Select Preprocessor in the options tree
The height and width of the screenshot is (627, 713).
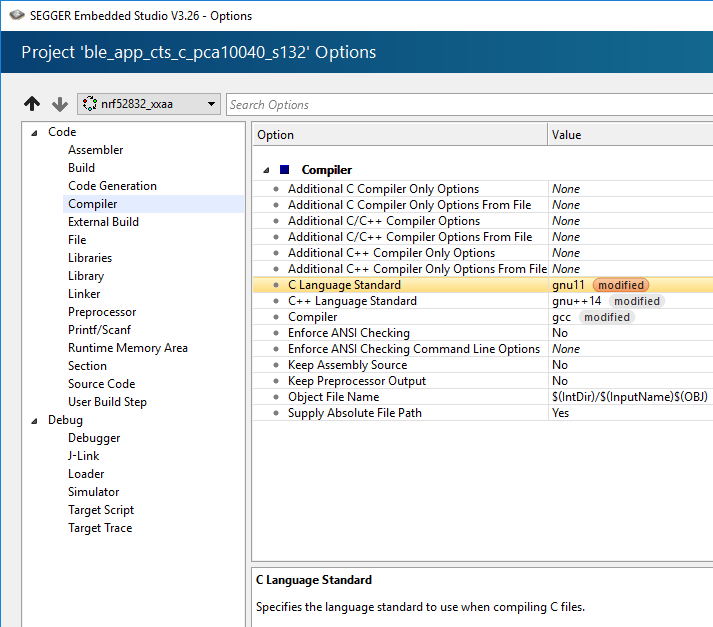point(102,312)
